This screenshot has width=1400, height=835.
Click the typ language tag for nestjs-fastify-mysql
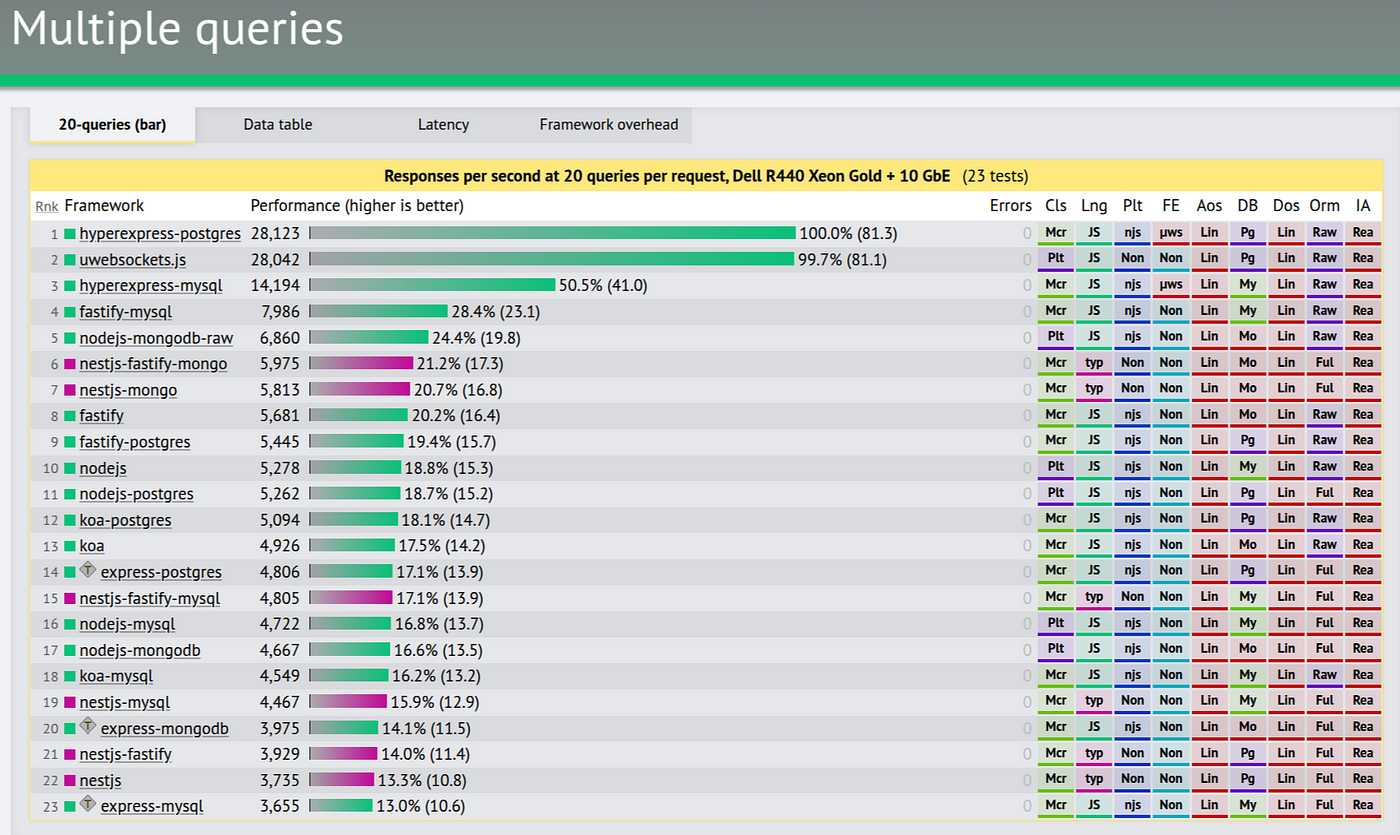click(x=1094, y=597)
